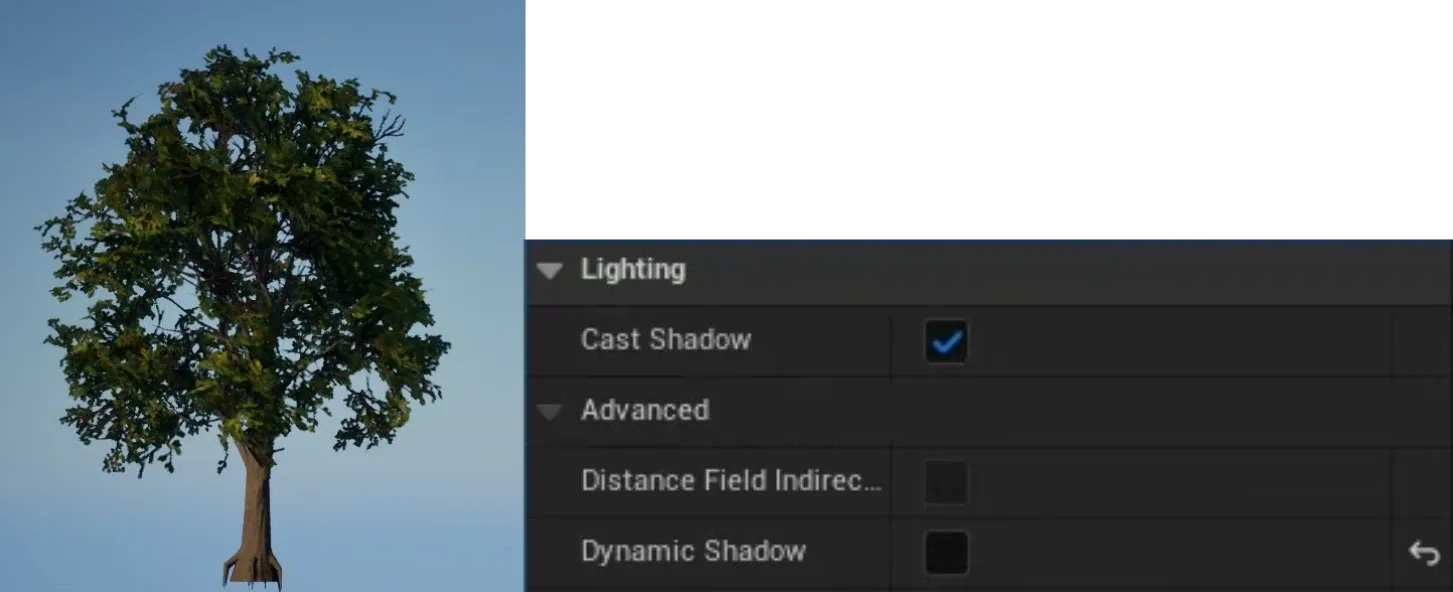The image size is (1453, 592).
Task: Tick the greyed Distance Field Indirect checkbox
Action: tap(946, 482)
